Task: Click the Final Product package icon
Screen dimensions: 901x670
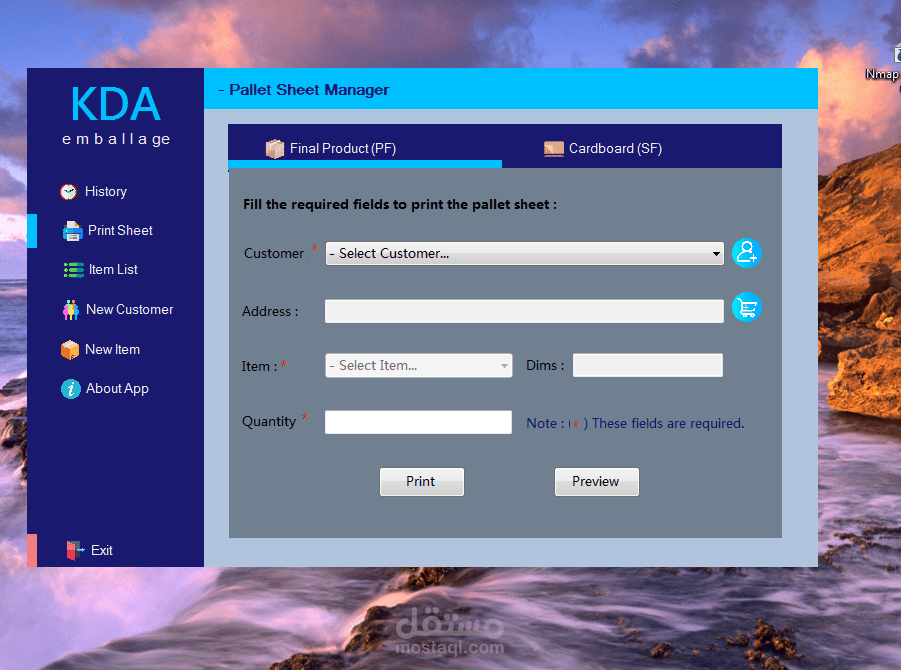Action: (275, 149)
